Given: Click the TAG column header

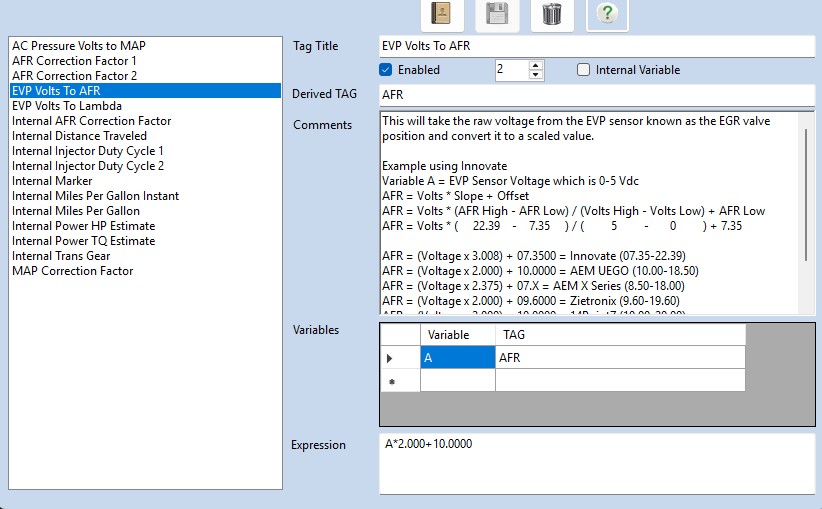Looking at the screenshot, I should click(x=620, y=335).
